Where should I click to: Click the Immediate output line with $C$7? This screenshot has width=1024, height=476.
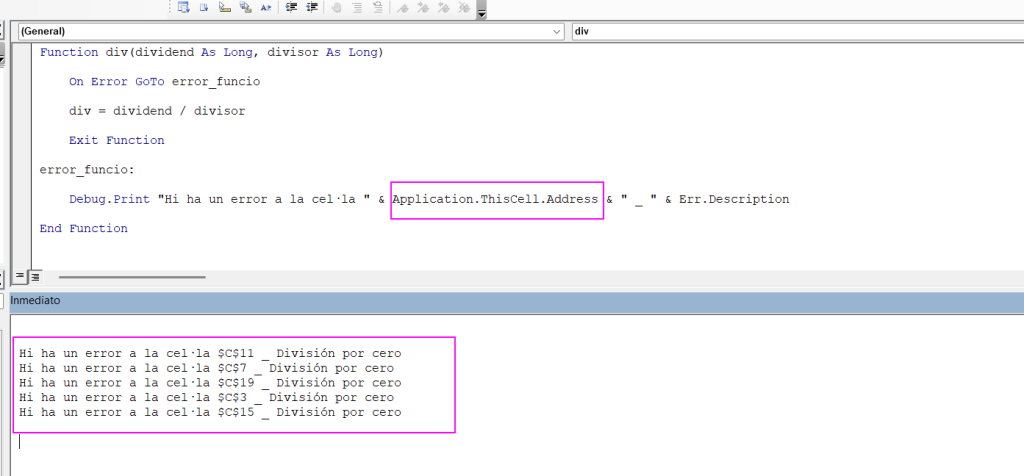tap(206, 368)
